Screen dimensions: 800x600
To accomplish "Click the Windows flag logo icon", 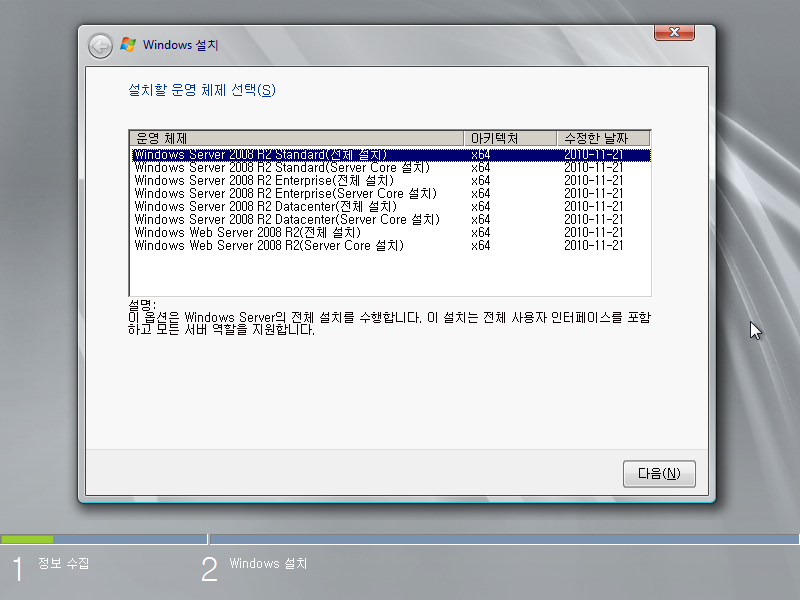I will tap(128, 45).
